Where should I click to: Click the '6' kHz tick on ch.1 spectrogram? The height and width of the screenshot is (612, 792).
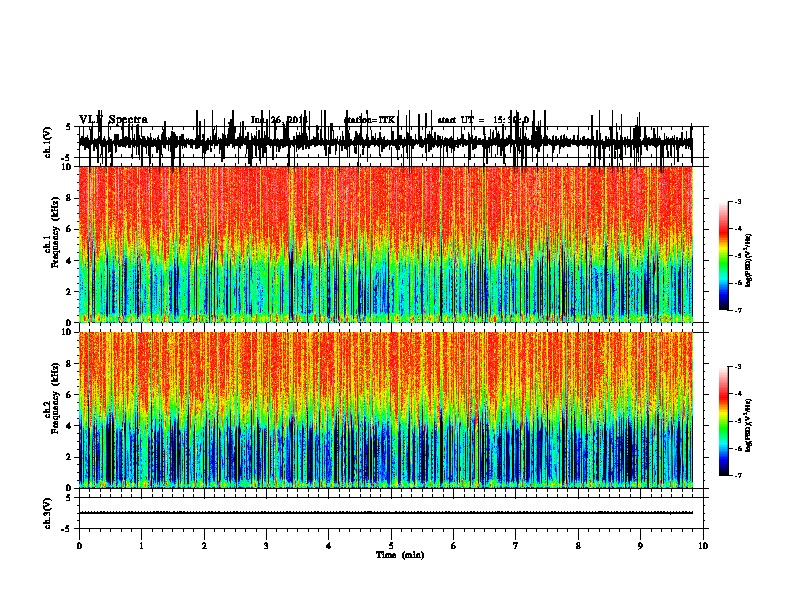[69, 229]
